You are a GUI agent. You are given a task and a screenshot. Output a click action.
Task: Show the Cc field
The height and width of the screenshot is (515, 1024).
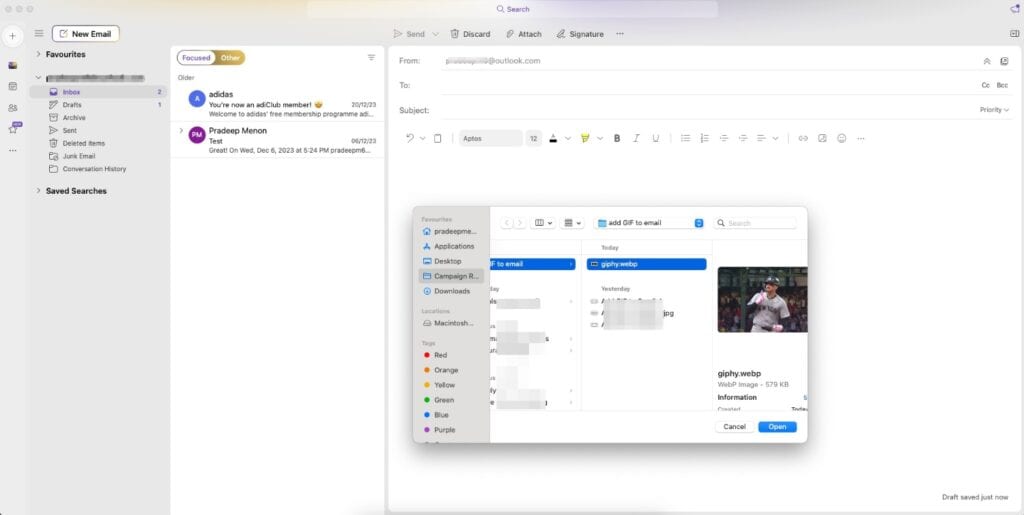tap(985, 86)
